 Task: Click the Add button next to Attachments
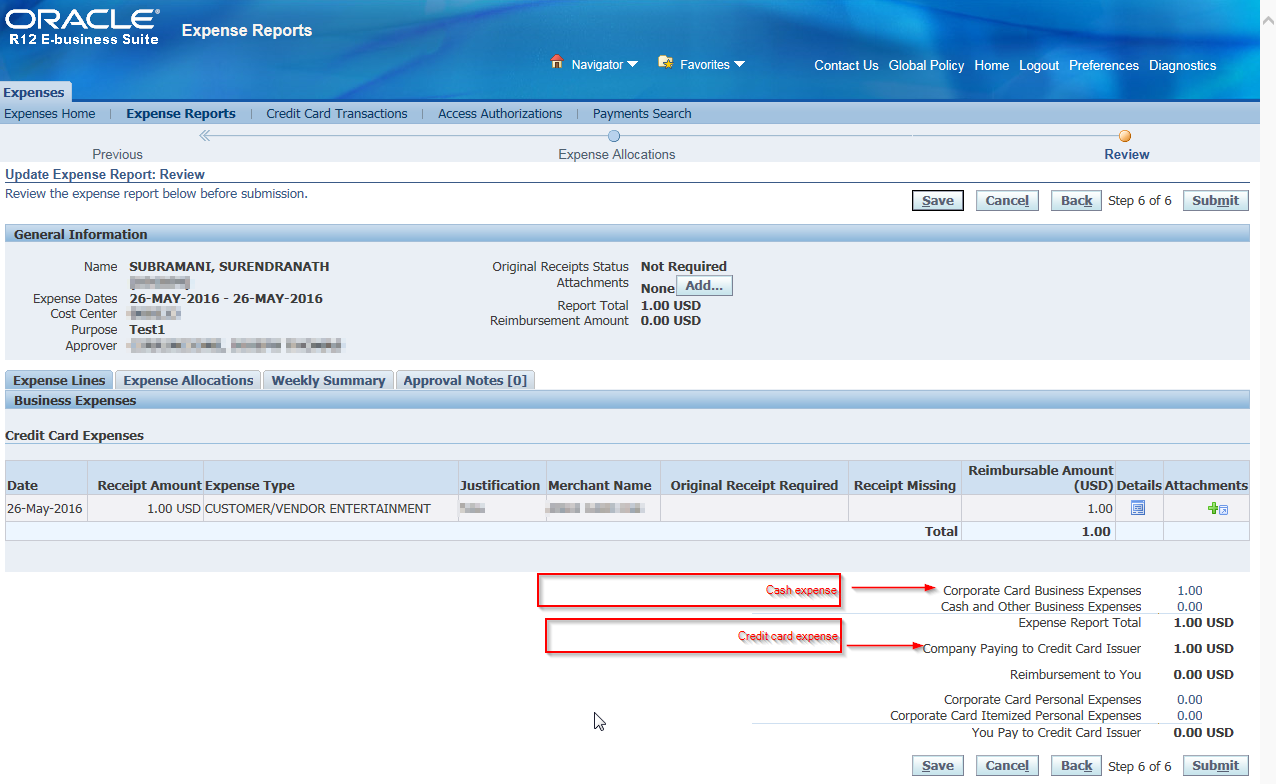[703, 285]
